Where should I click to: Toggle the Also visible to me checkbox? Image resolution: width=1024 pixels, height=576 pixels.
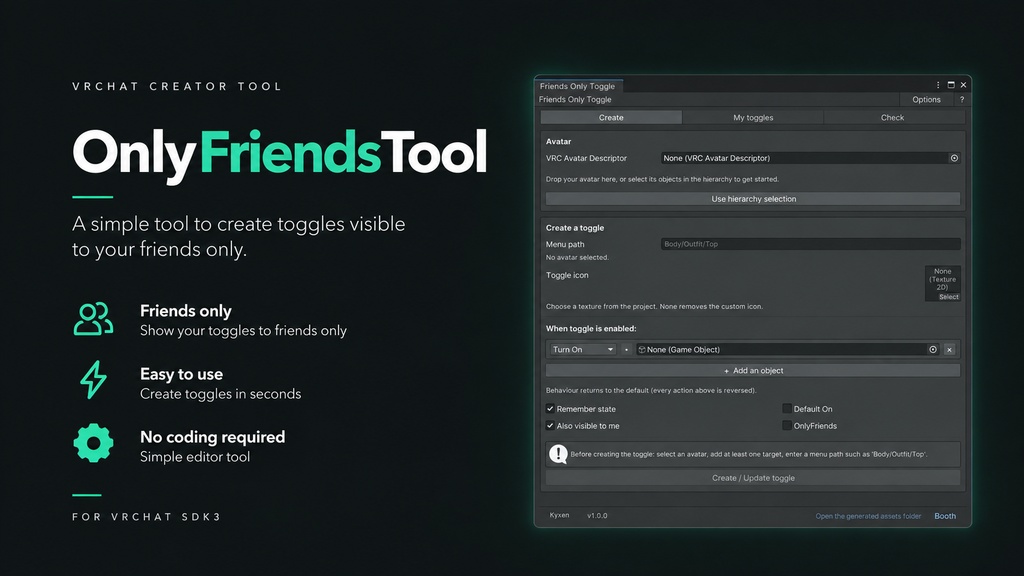point(550,426)
